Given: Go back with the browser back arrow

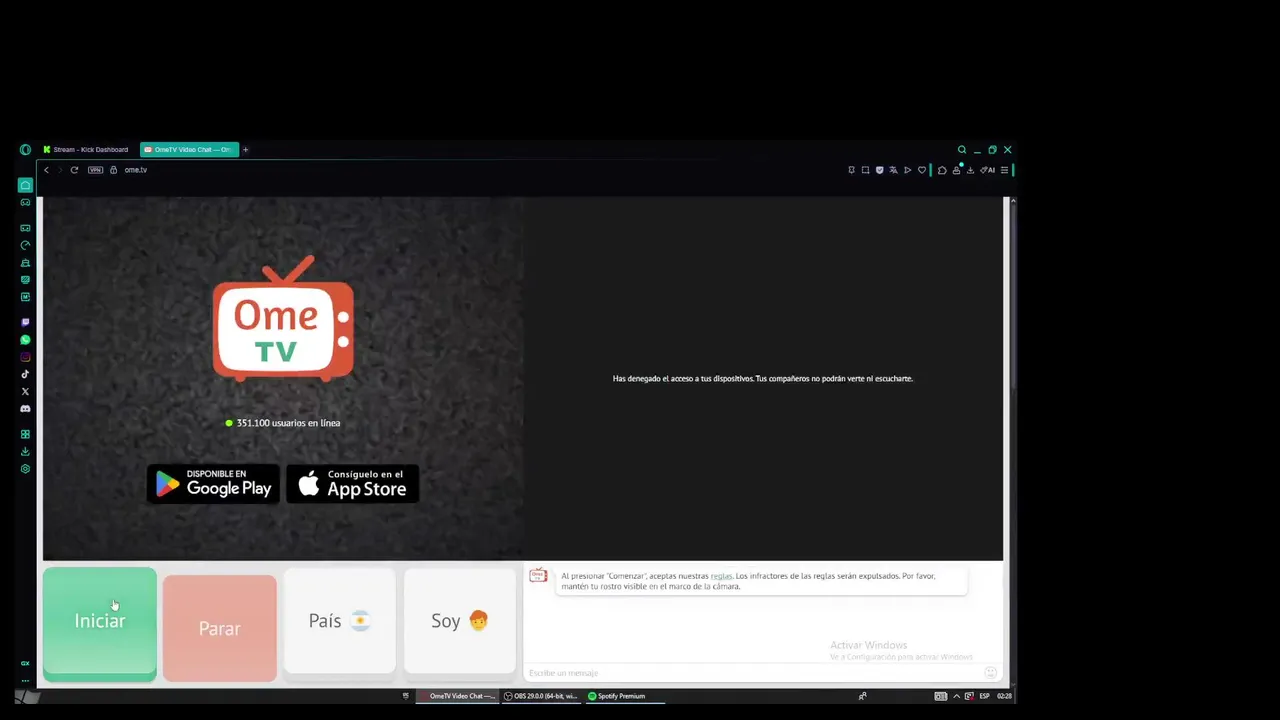Looking at the screenshot, I should (x=46, y=170).
